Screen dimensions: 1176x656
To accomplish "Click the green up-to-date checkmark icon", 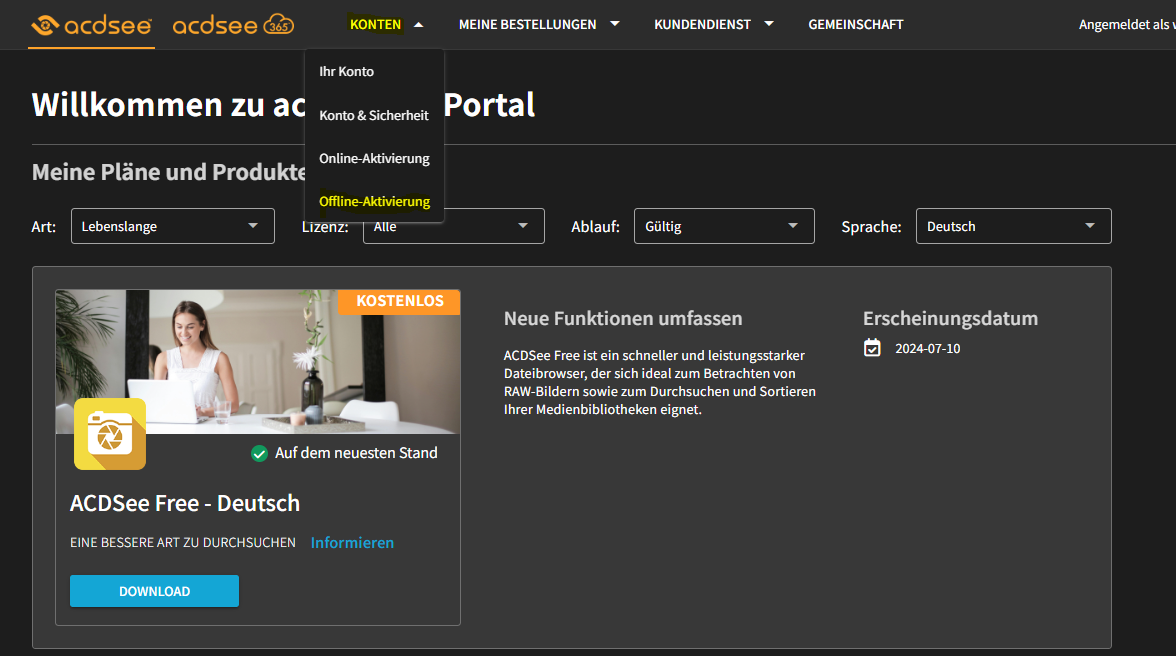I will pyautogui.click(x=260, y=454).
